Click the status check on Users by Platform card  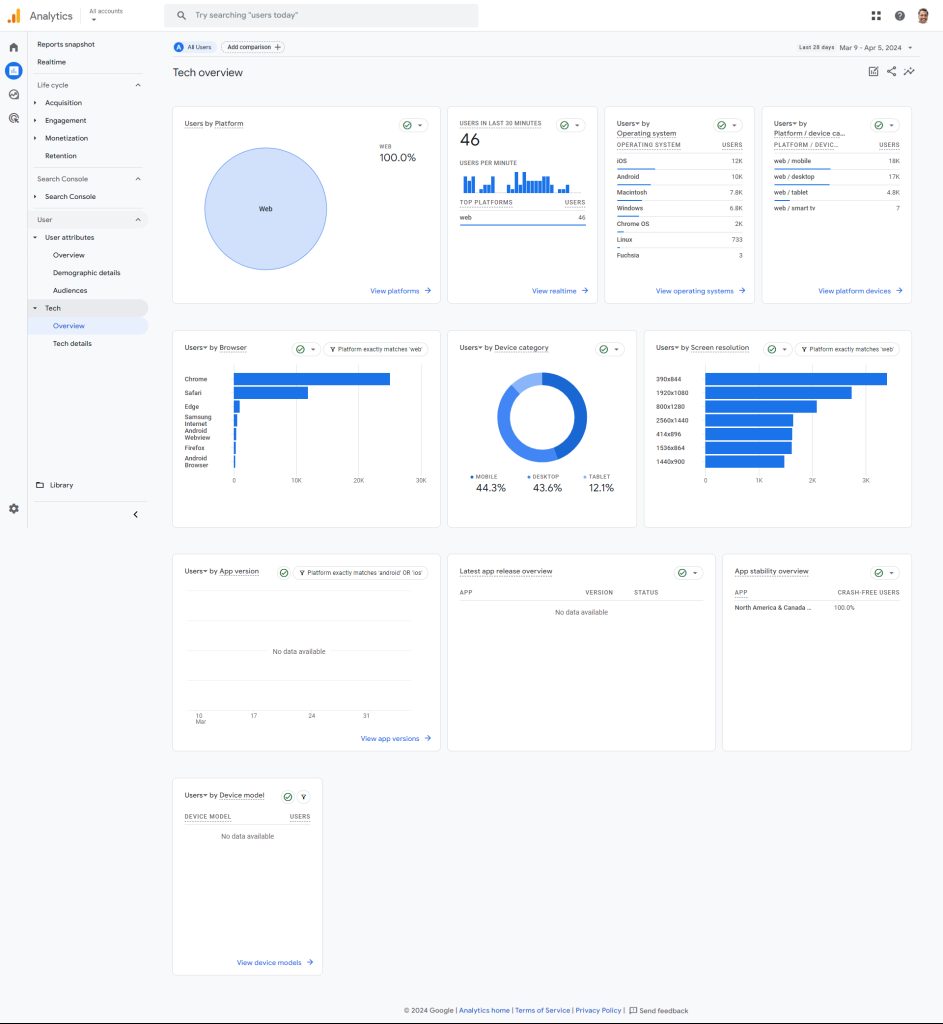point(408,125)
